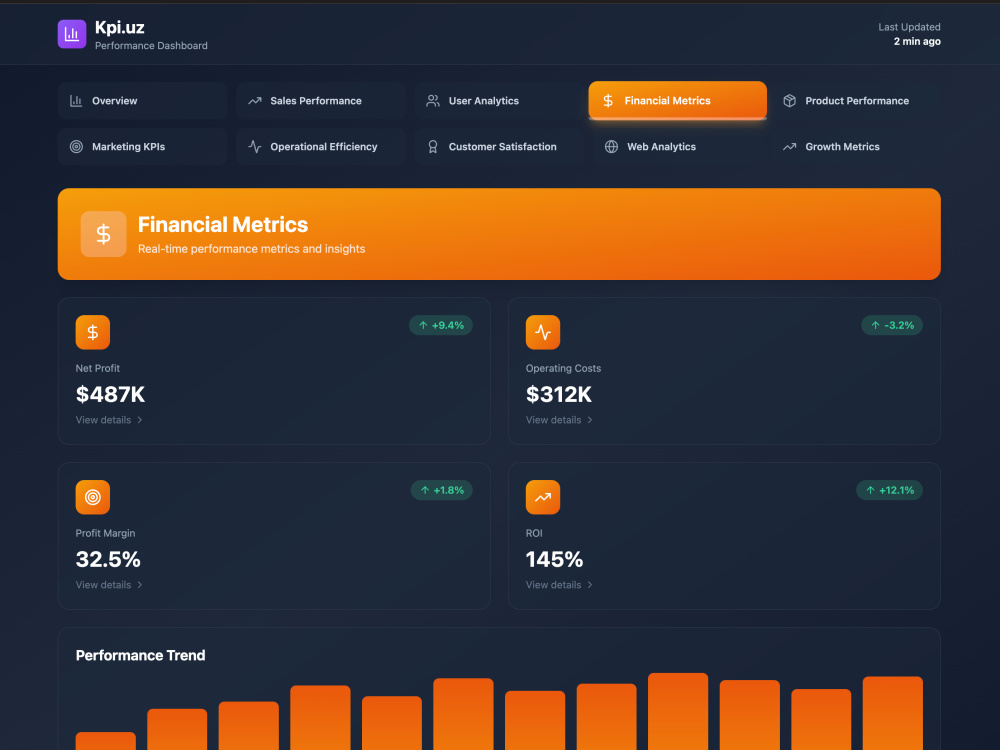Image resolution: width=1000 pixels, height=750 pixels.
Task: View details for ROI
Action: (x=559, y=585)
